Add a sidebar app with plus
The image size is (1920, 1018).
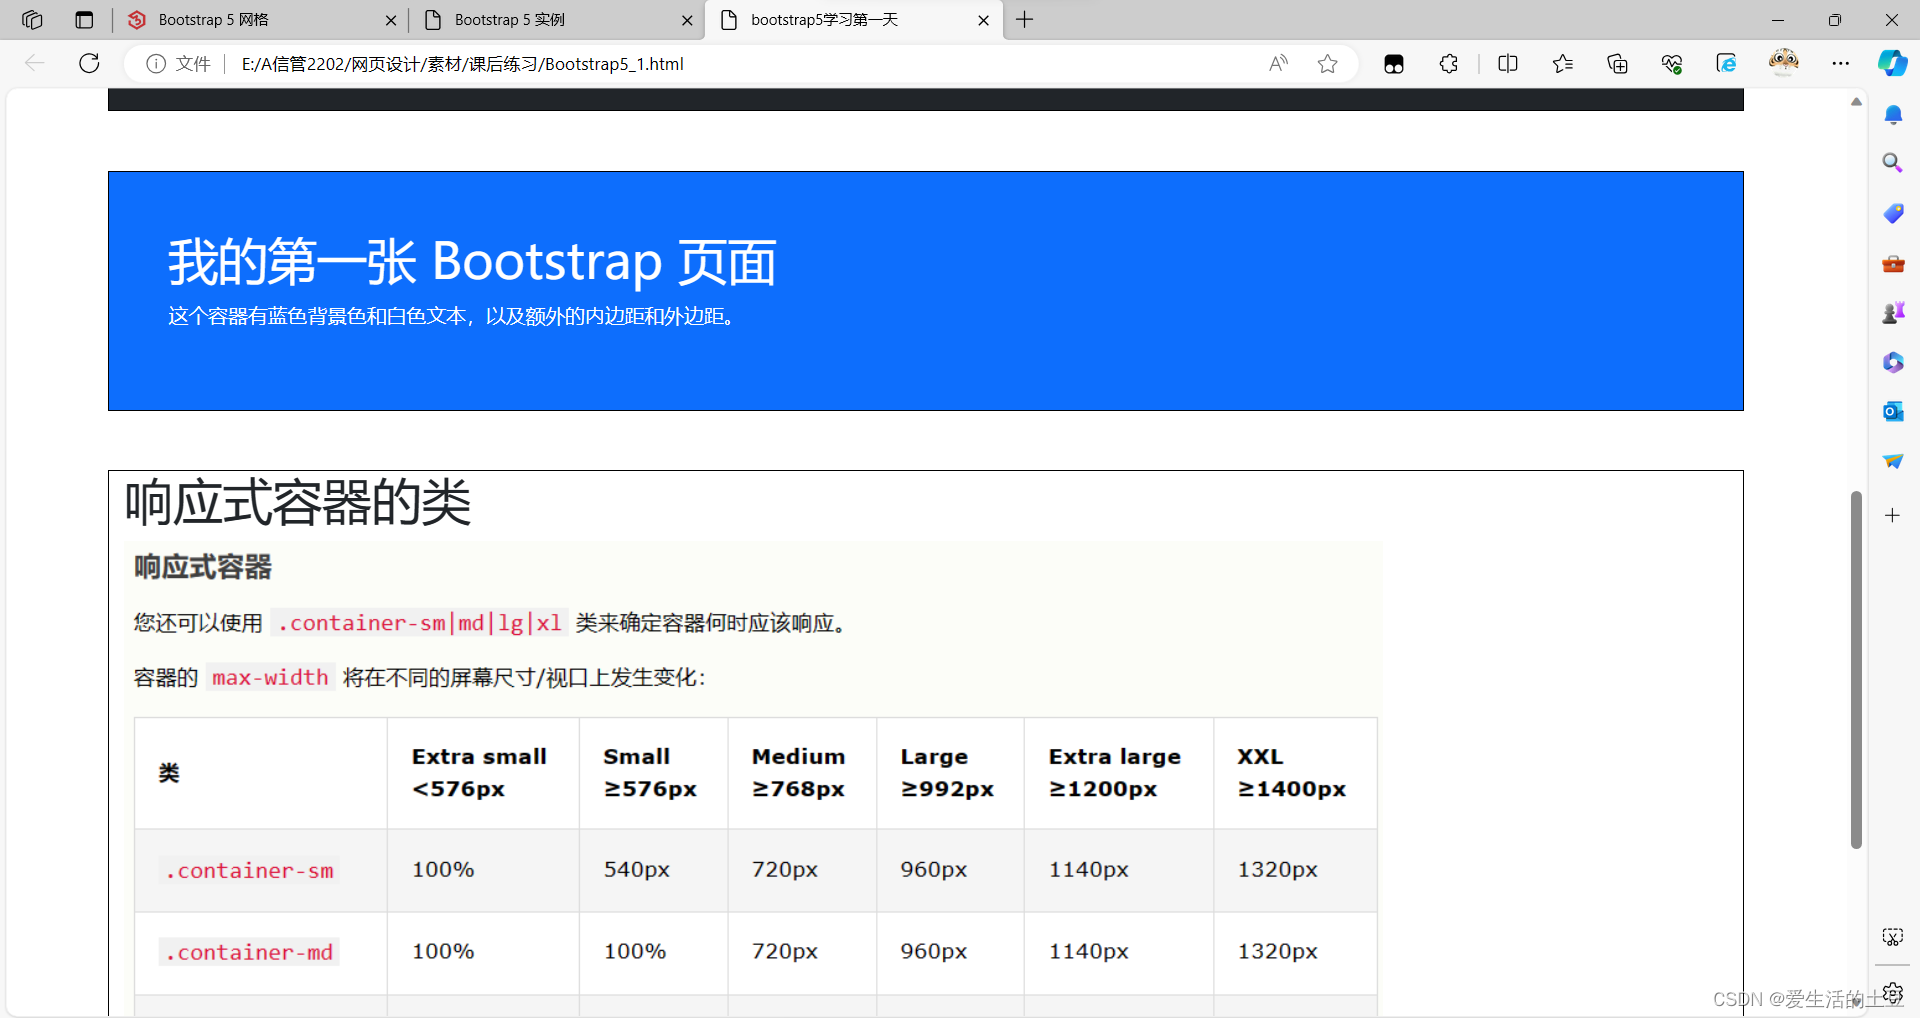(1893, 516)
